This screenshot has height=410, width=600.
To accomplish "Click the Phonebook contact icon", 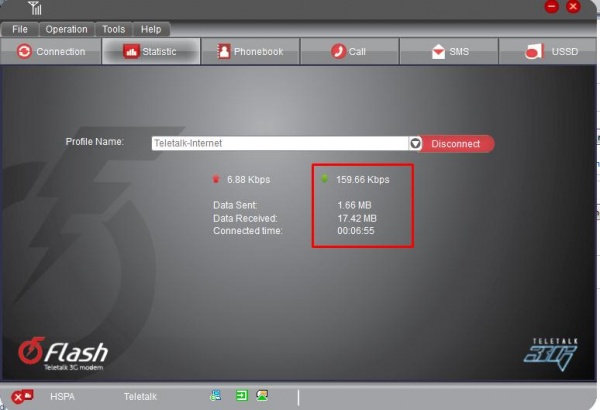I will pos(223,51).
